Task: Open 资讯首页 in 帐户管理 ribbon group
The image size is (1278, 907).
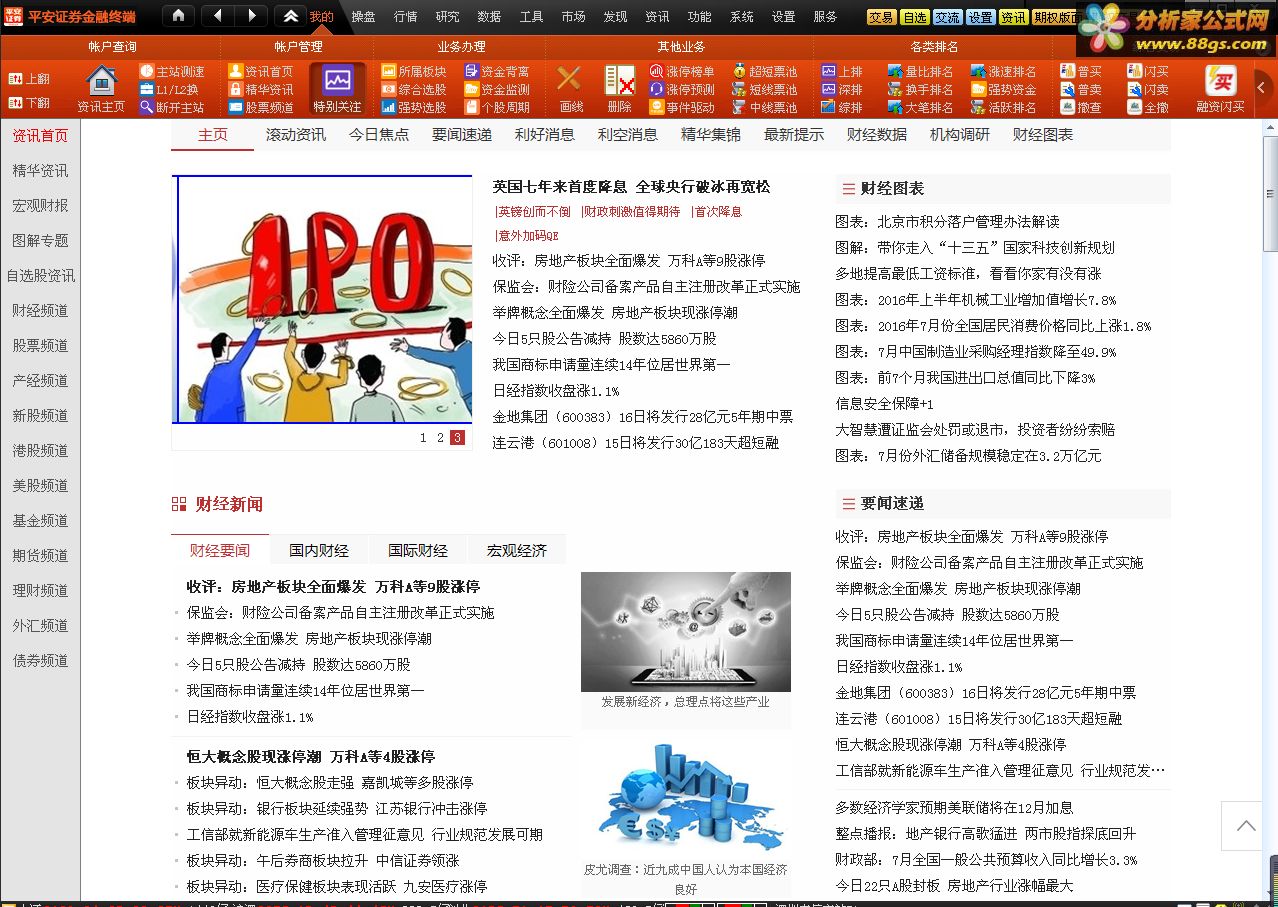Action: (x=261, y=71)
